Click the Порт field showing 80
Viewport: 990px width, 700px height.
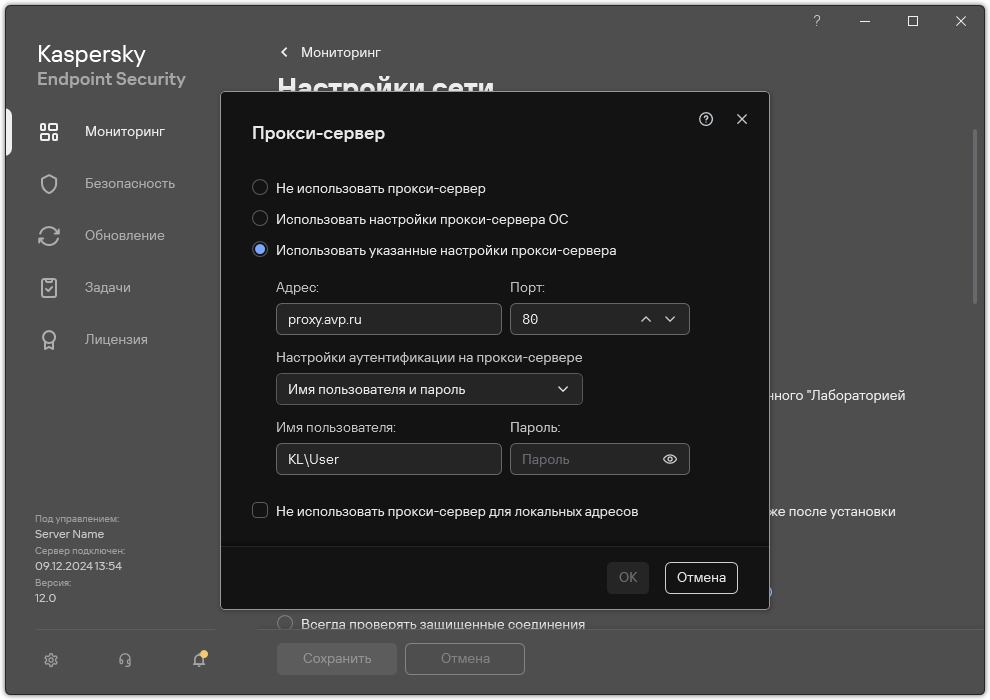click(x=599, y=319)
